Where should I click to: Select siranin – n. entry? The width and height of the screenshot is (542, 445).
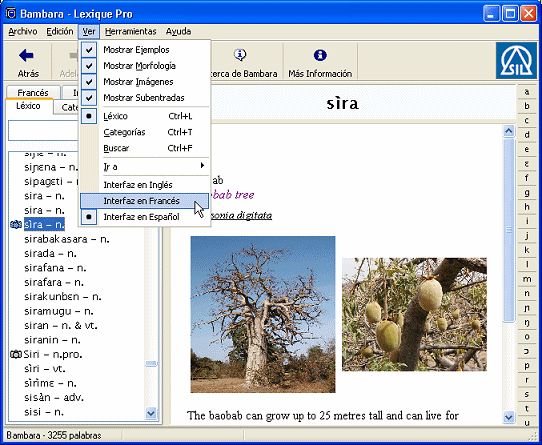click(x=52, y=340)
